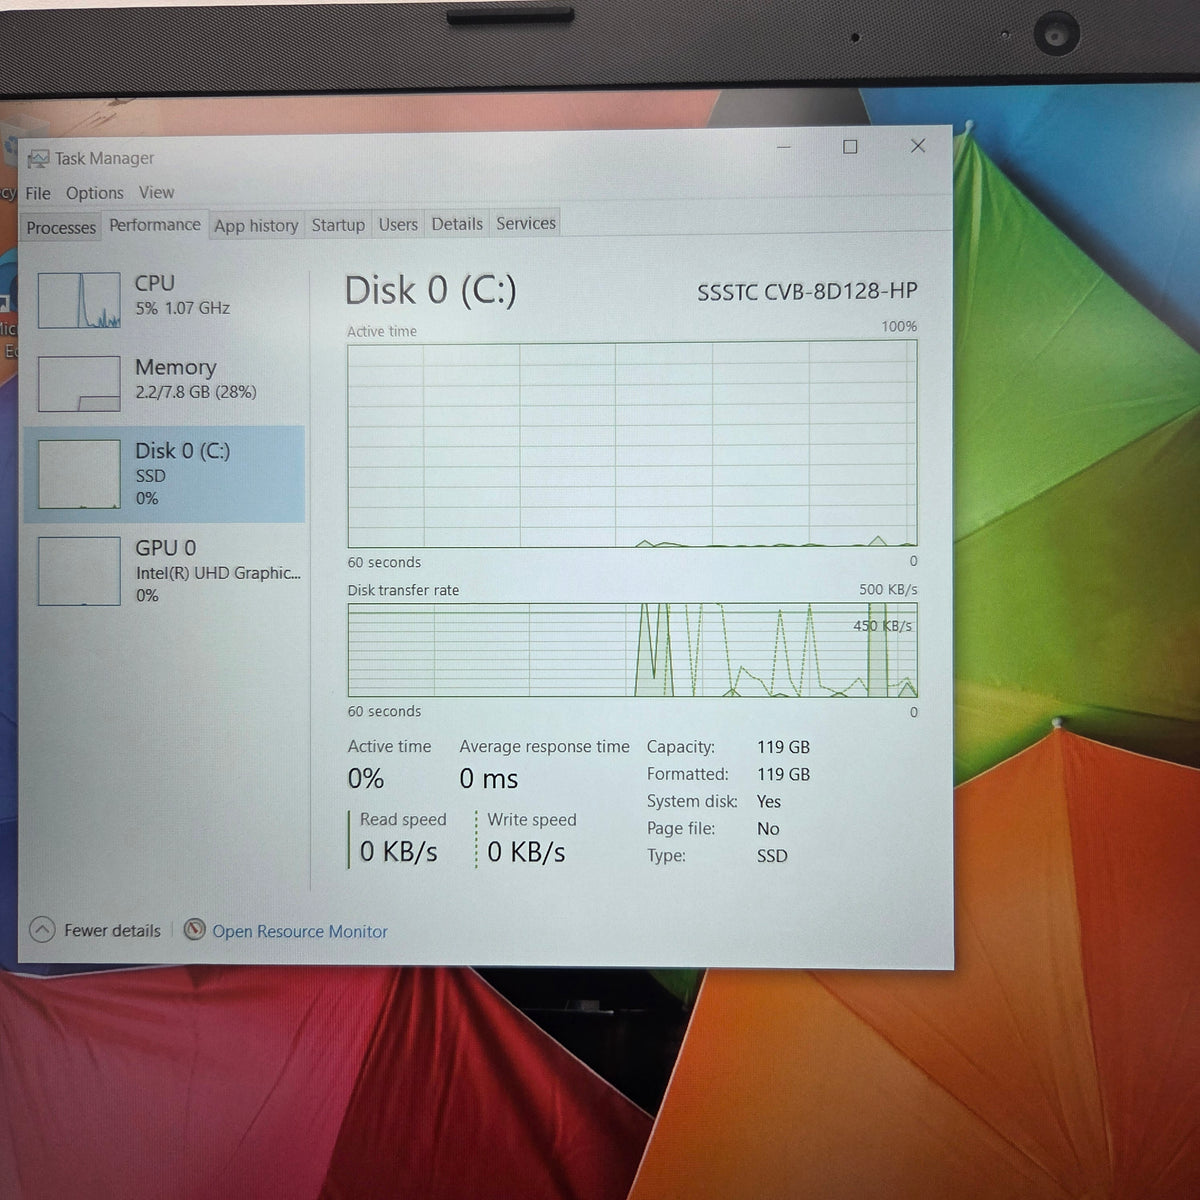The image size is (1200, 1200).
Task: Open the File menu
Action: pos(38,193)
